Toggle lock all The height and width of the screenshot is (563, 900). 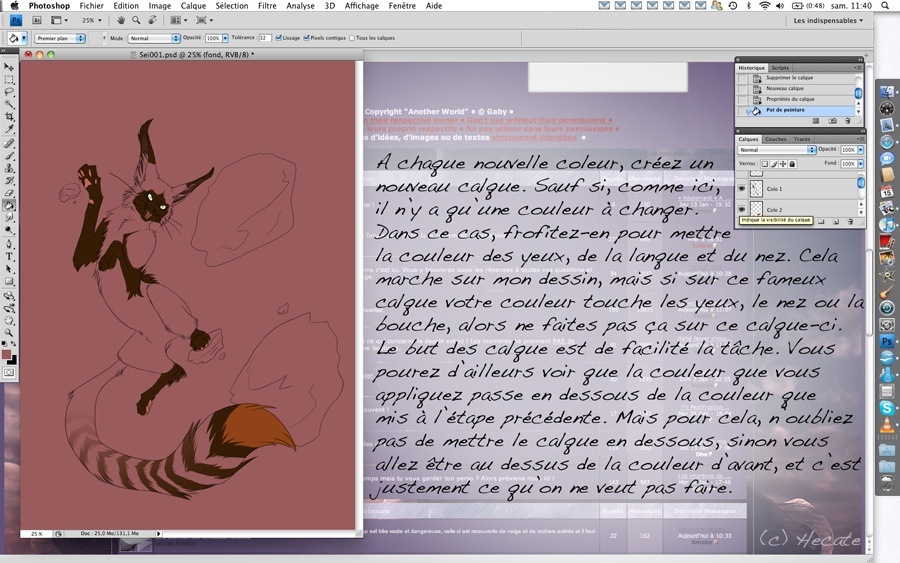[792, 164]
